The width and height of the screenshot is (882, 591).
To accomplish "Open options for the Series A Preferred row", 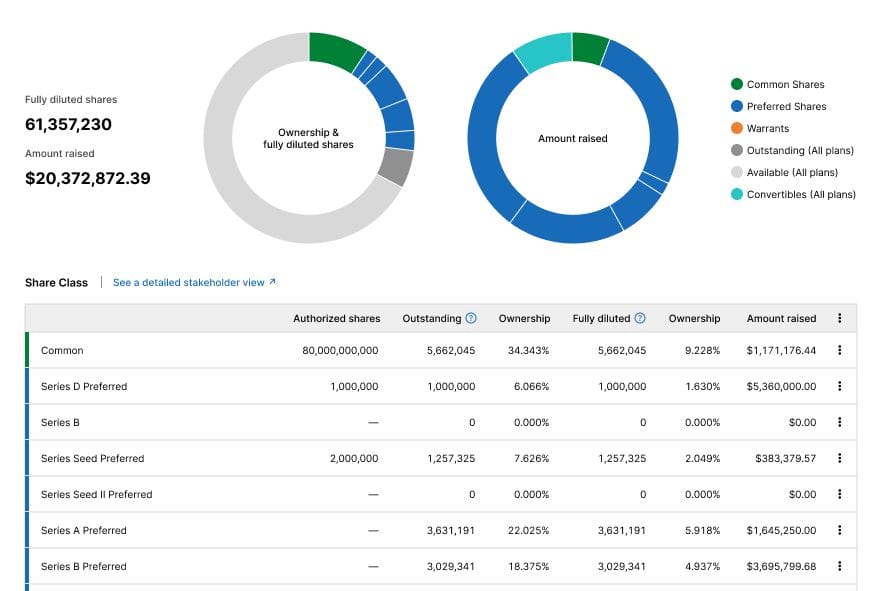I will point(840,530).
